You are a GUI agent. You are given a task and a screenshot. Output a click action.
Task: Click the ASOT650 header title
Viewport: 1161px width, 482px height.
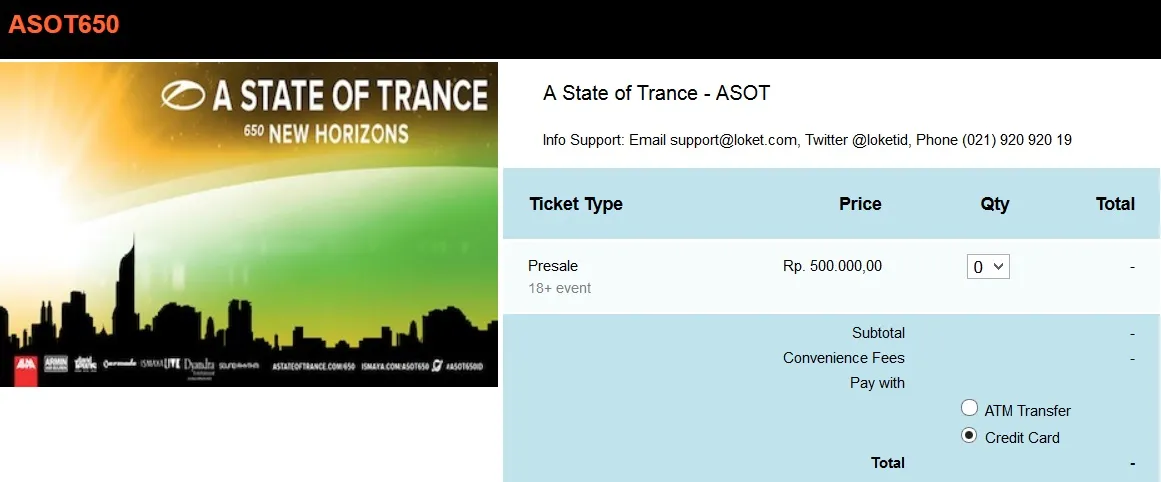pos(64,25)
